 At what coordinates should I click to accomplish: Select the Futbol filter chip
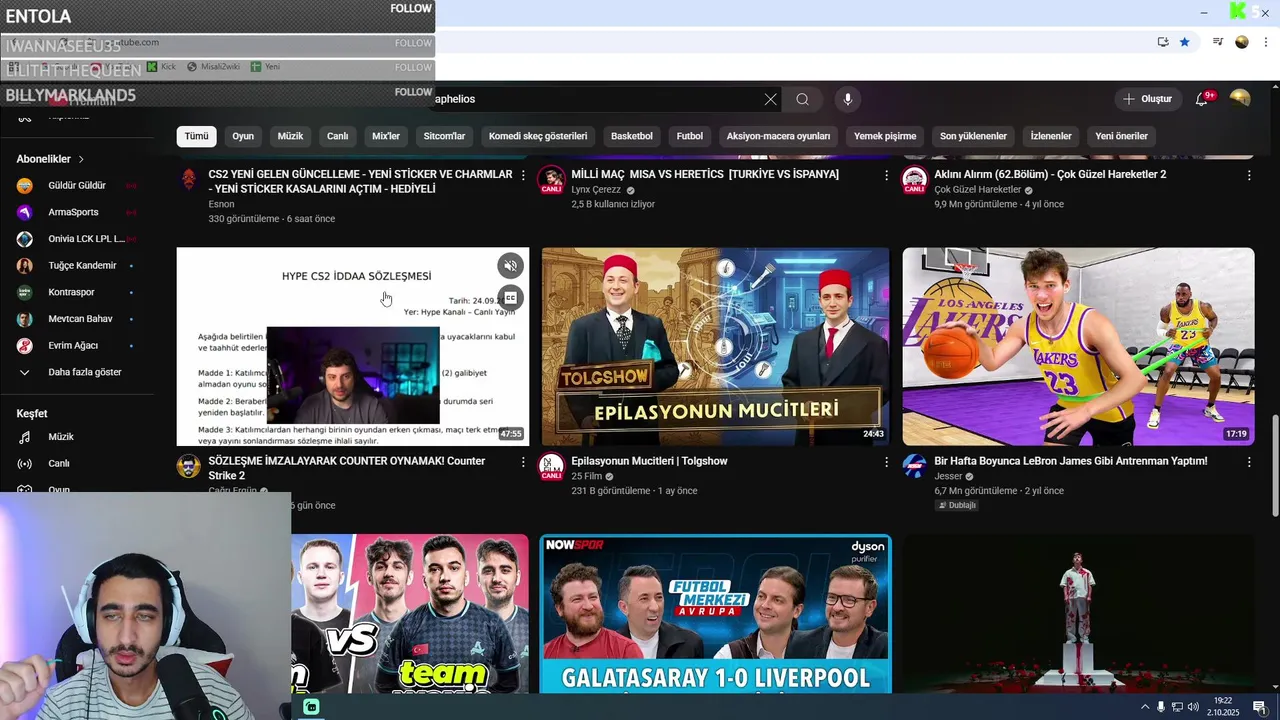pyautogui.click(x=690, y=136)
